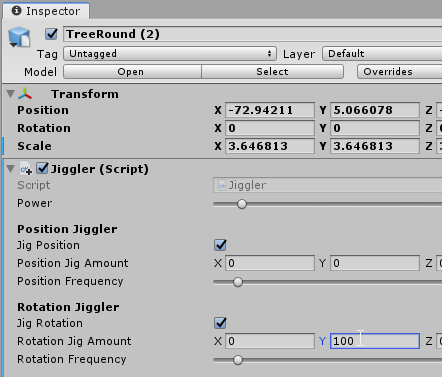The image size is (442, 377).
Task: Click the Select model button
Action: 272,72
